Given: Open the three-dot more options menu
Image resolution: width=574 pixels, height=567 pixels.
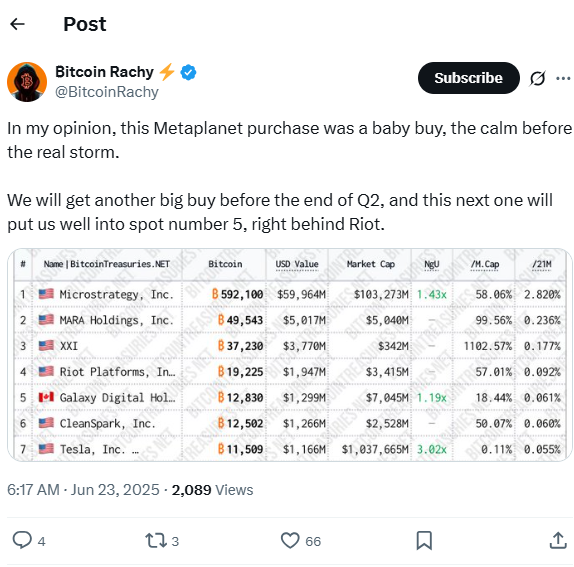Looking at the screenshot, I should (563, 78).
